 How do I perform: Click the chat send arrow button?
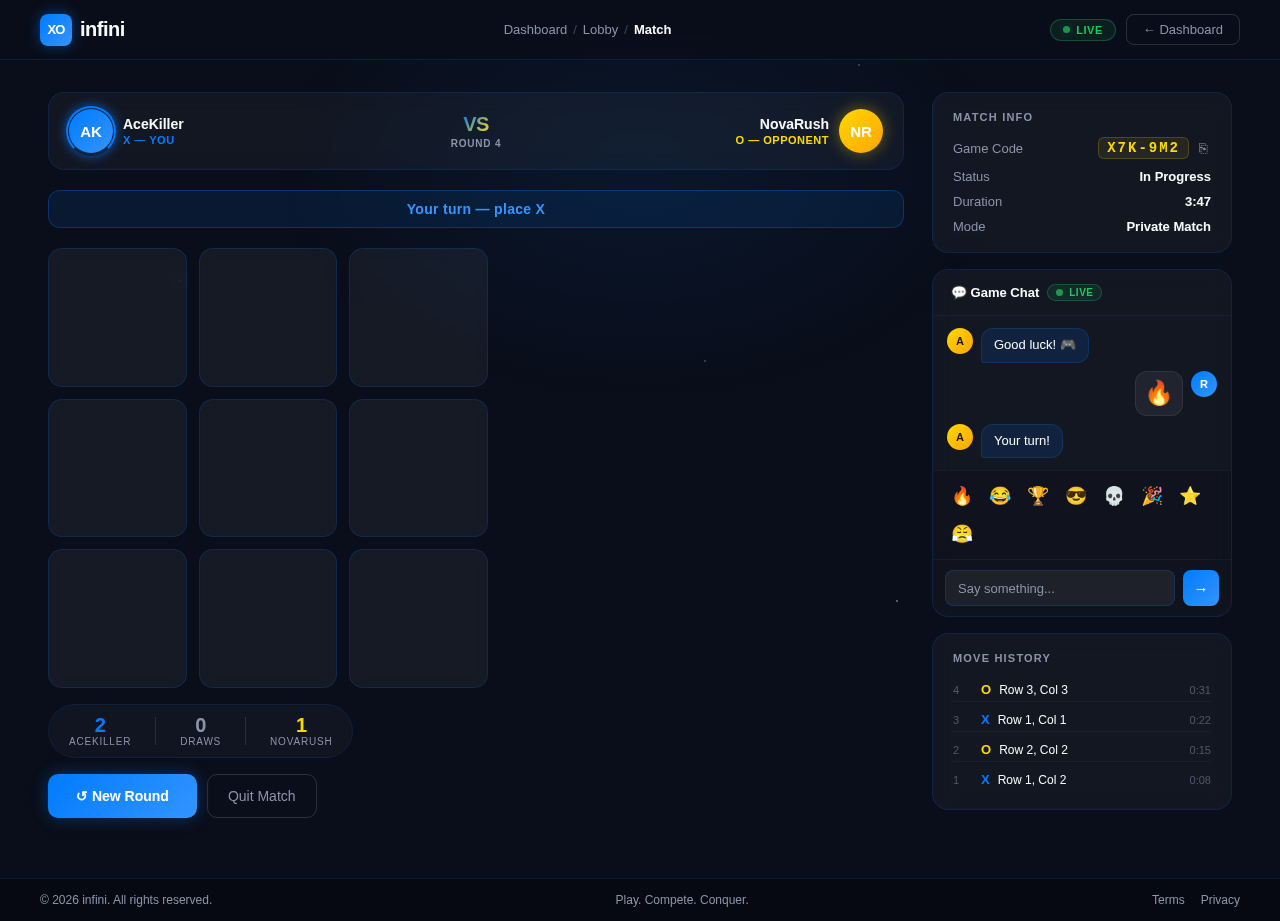coord(1200,588)
